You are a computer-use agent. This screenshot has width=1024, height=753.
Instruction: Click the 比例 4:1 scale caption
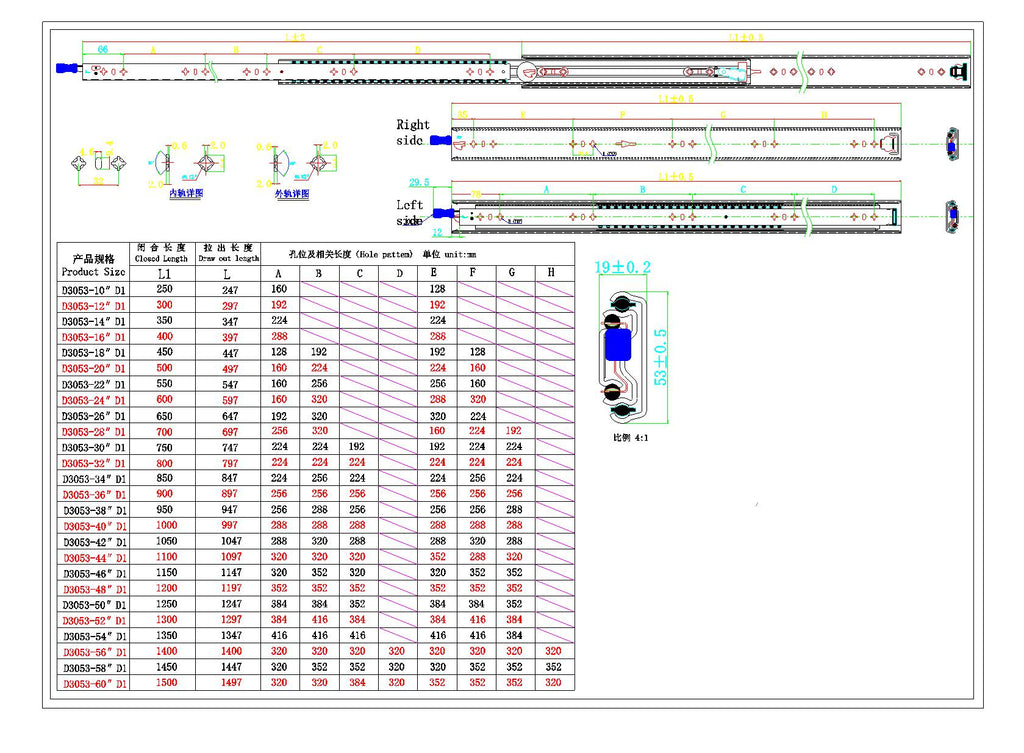click(630, 437)
